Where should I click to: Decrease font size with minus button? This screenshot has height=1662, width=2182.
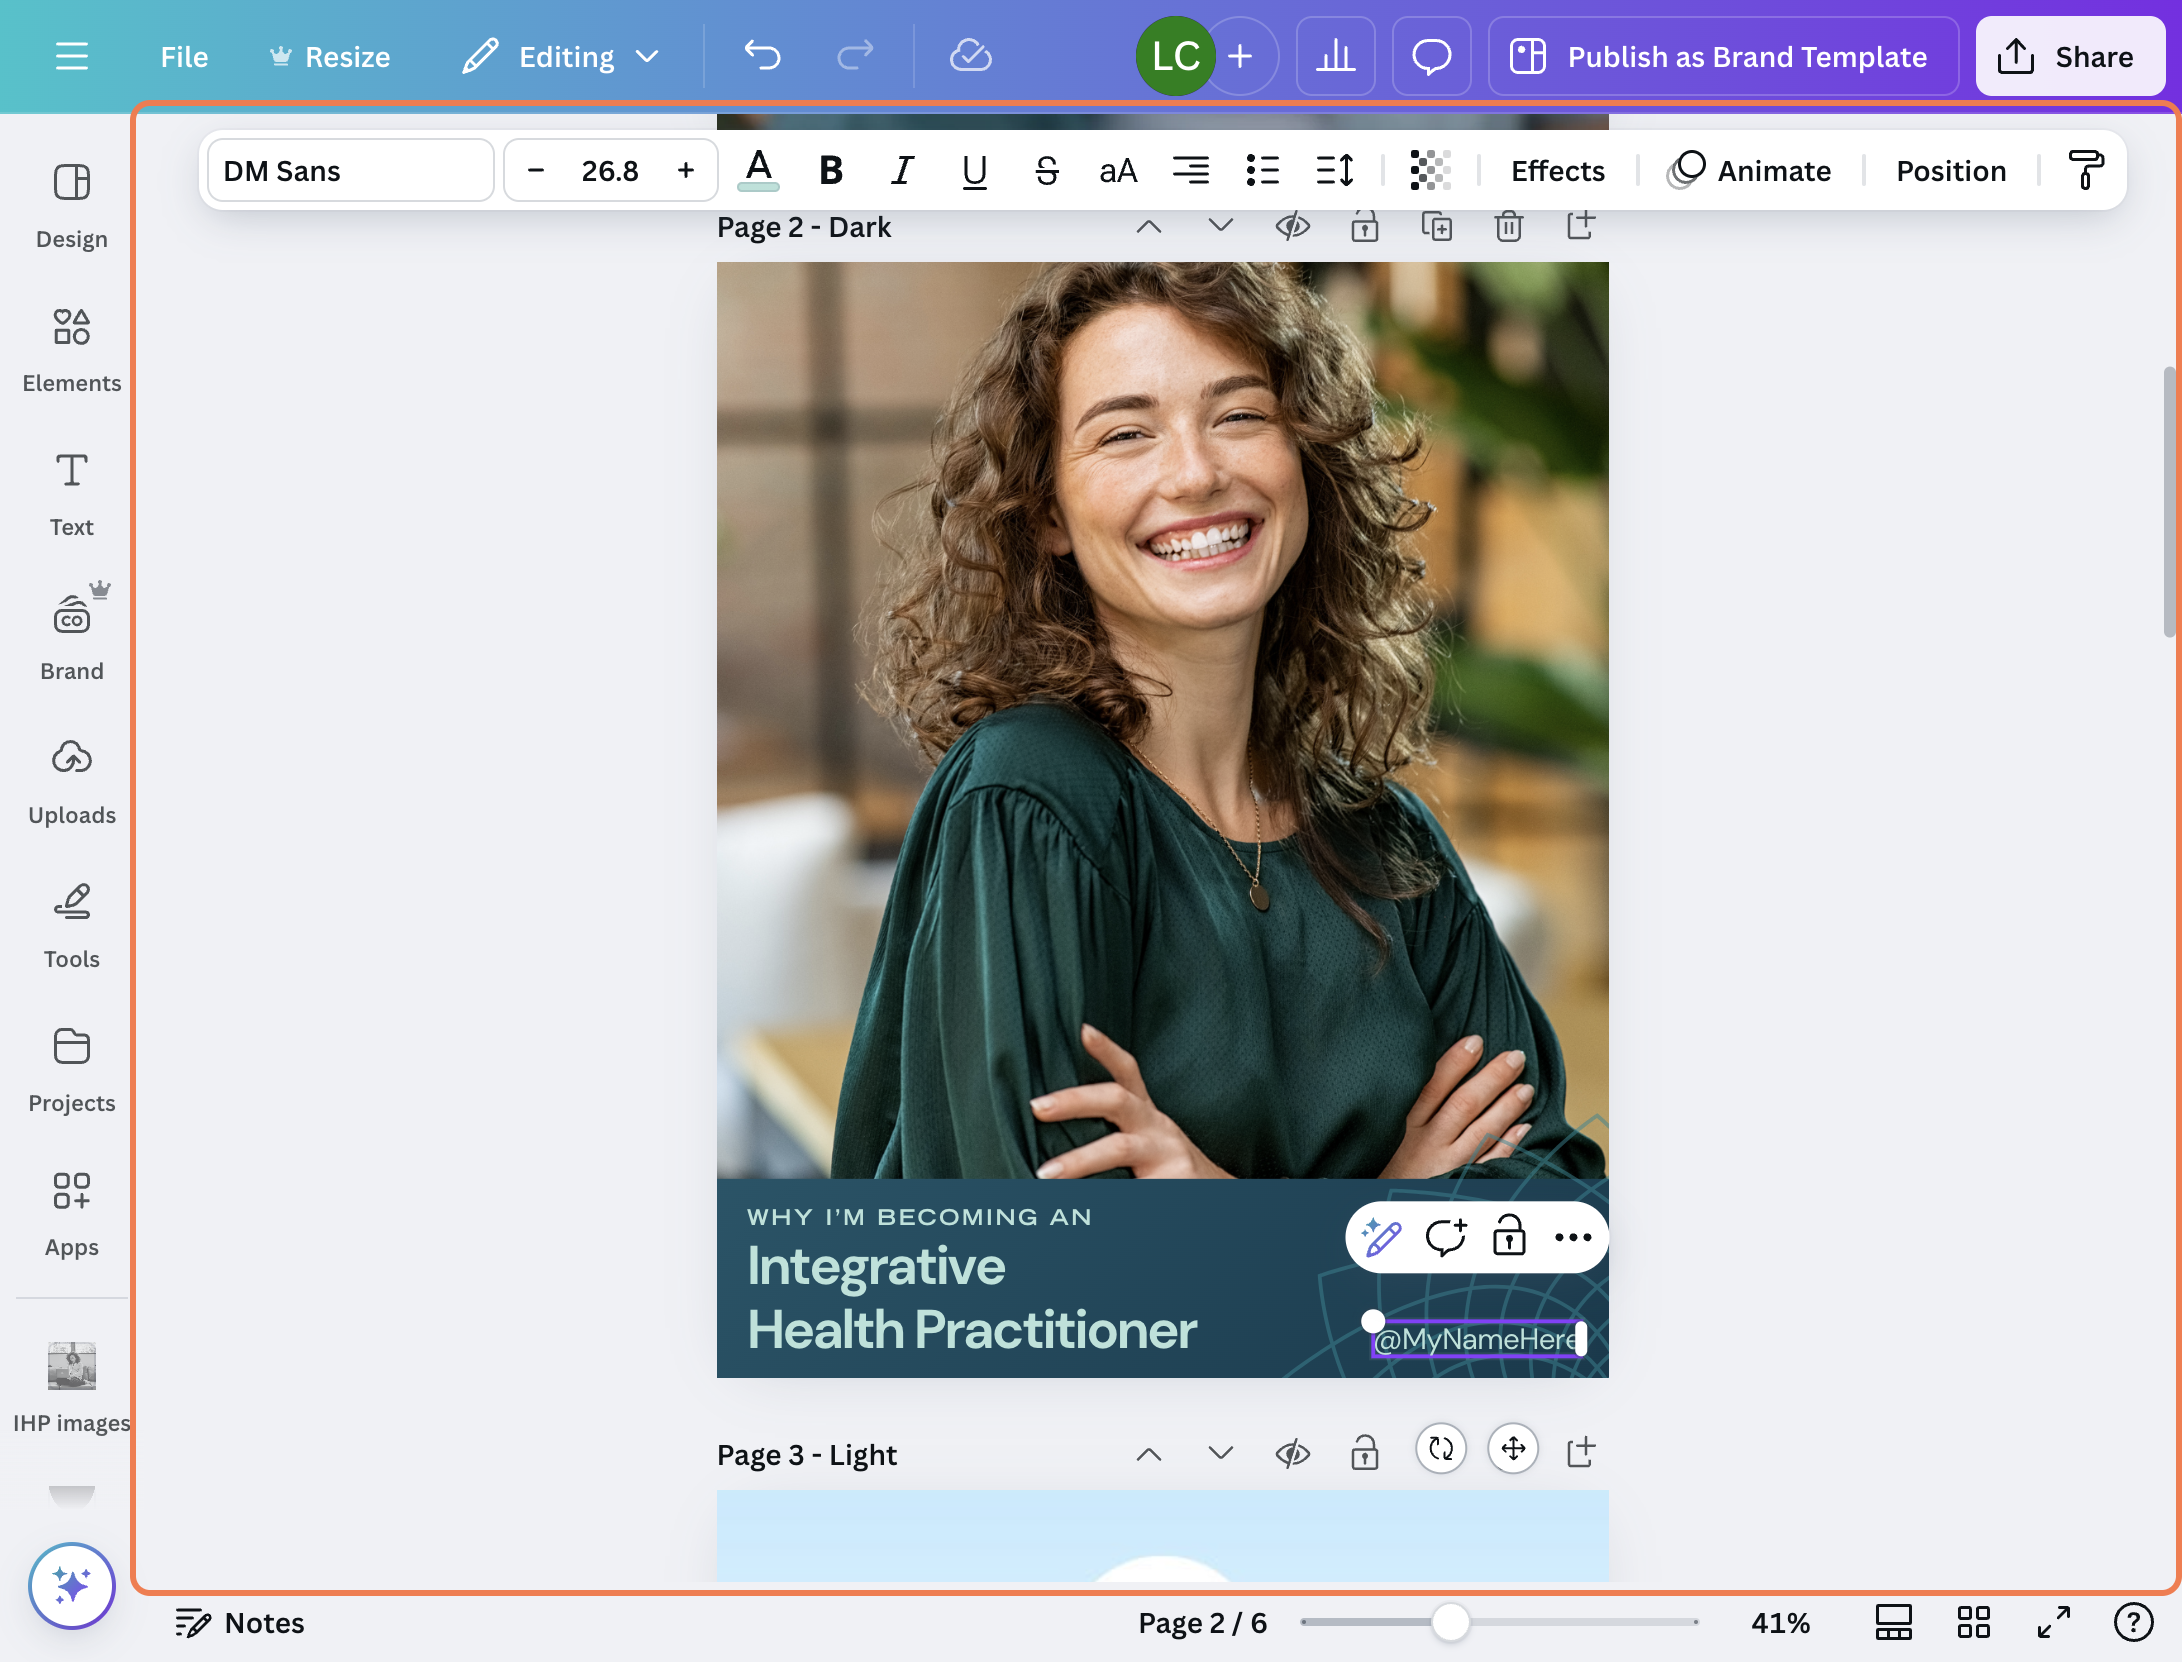tap(536, 171)
